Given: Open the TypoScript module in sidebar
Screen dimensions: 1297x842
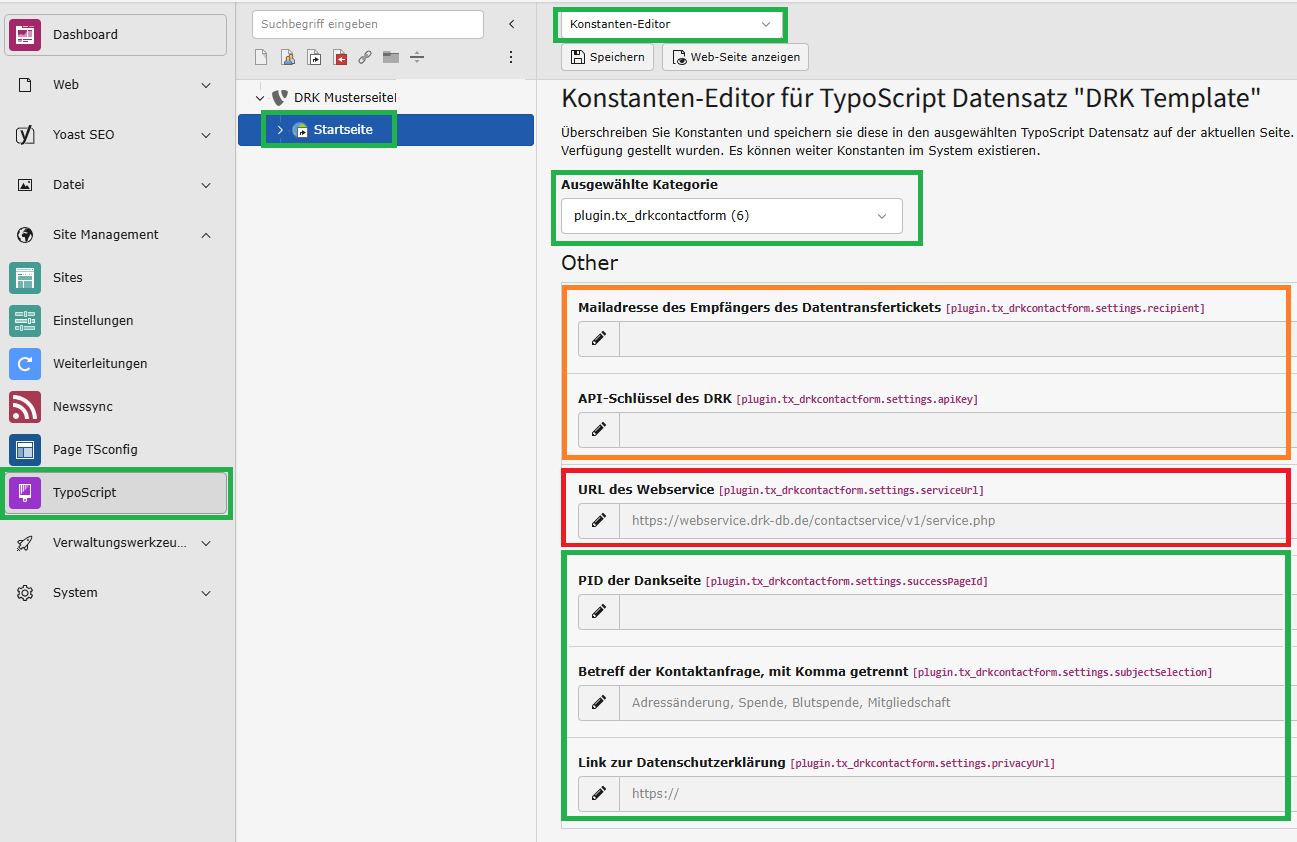Looking at the screenshot, I should click(x=116, y=492).
